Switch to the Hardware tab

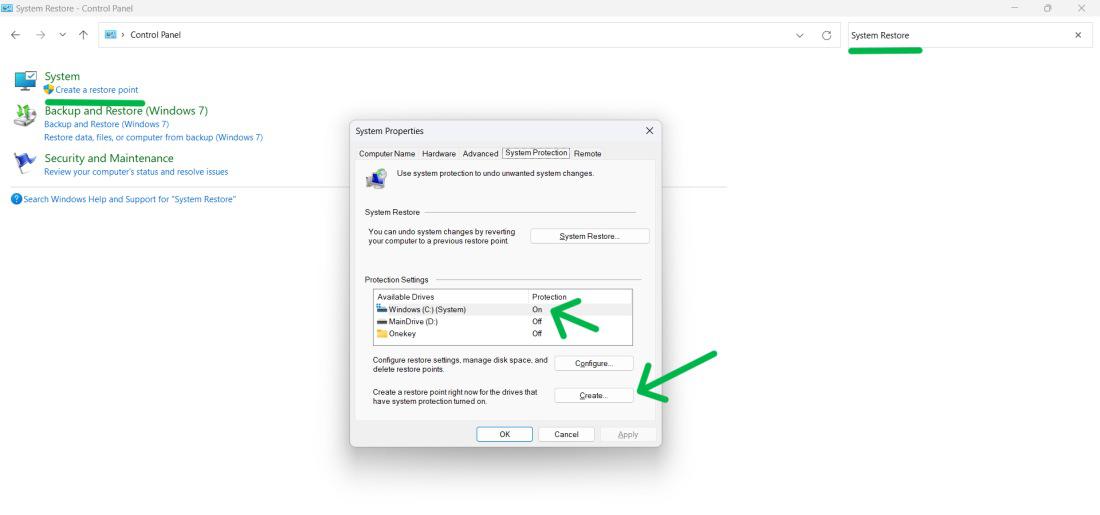[x=439, y=154]
